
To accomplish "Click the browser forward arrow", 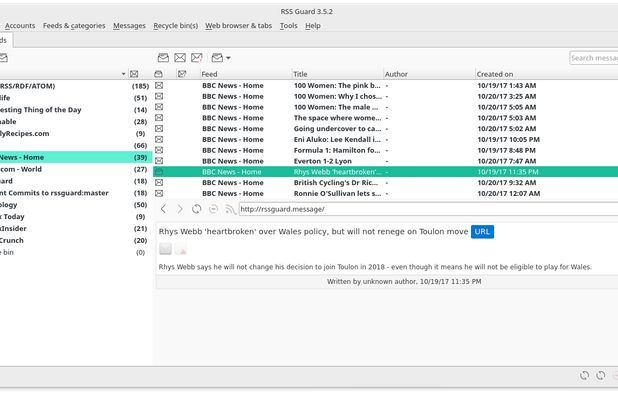I will [x=180, y=209].
